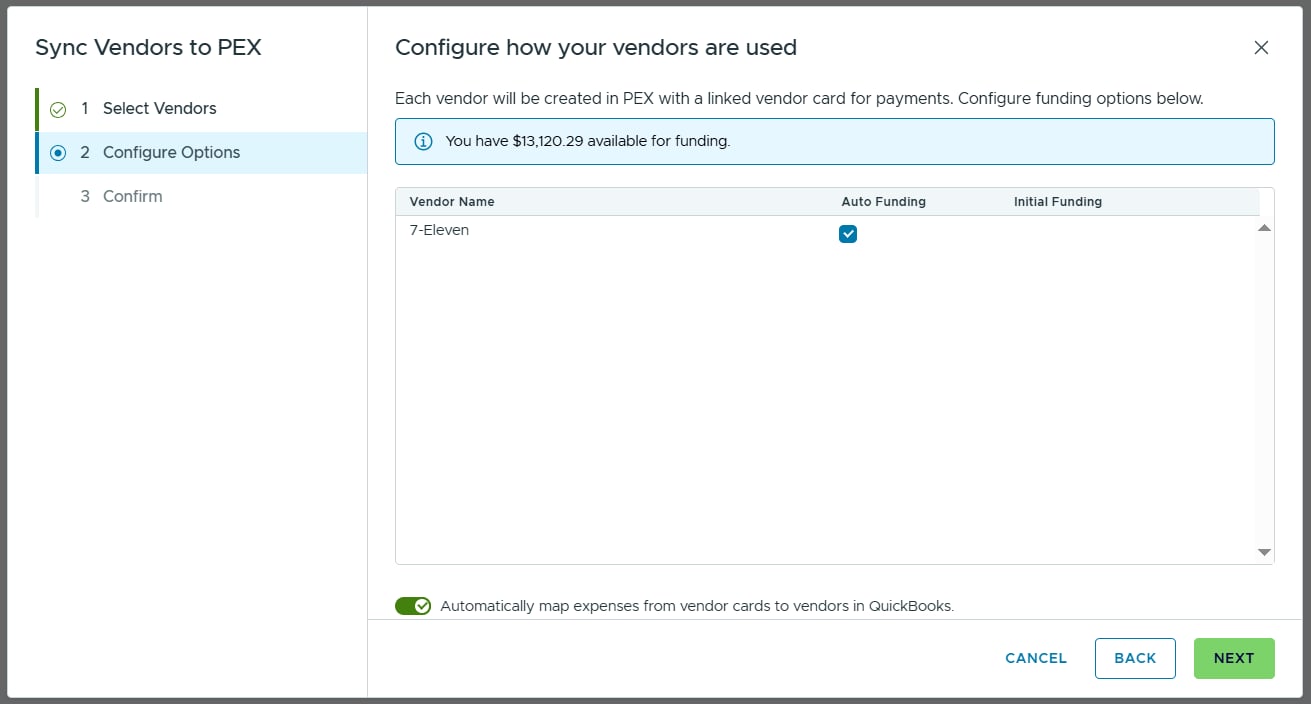1311x704 pixels.
Task: Click the up arrow of the vendor list scrollbar
Action: 1264,228
